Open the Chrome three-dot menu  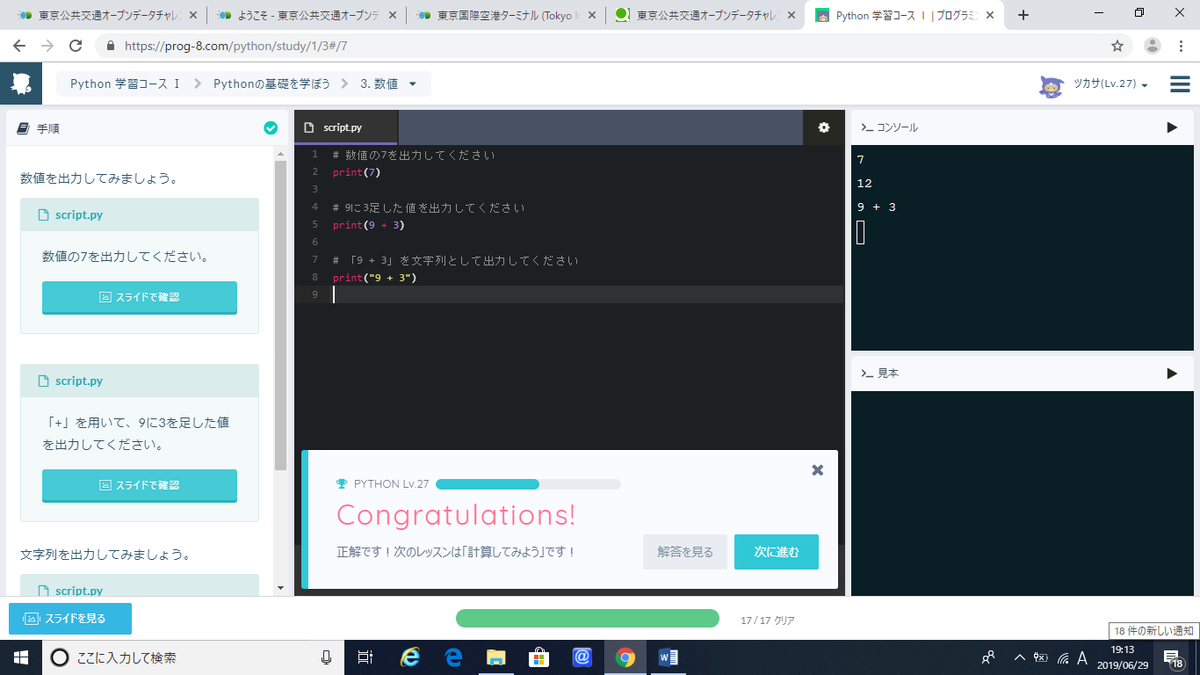click(x=1177, y=46)
